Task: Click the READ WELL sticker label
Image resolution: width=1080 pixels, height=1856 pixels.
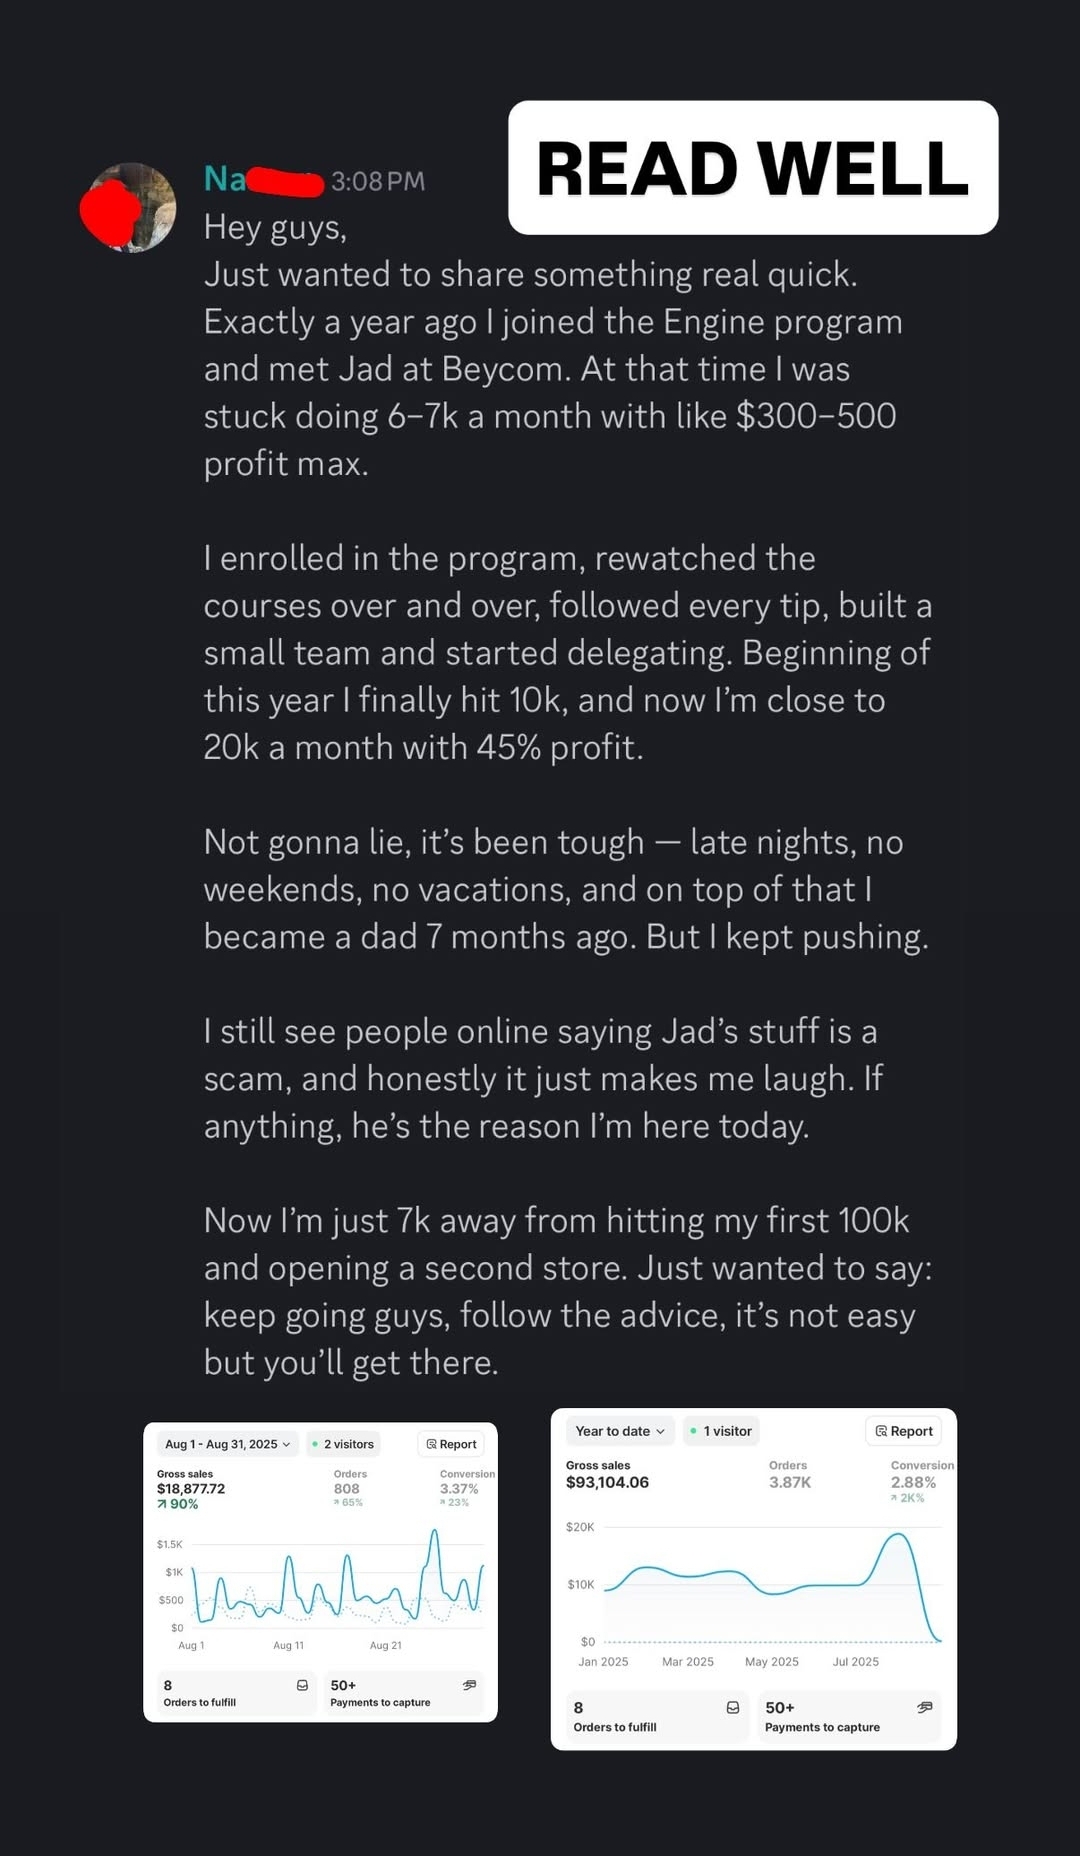Action: (752, 168)
